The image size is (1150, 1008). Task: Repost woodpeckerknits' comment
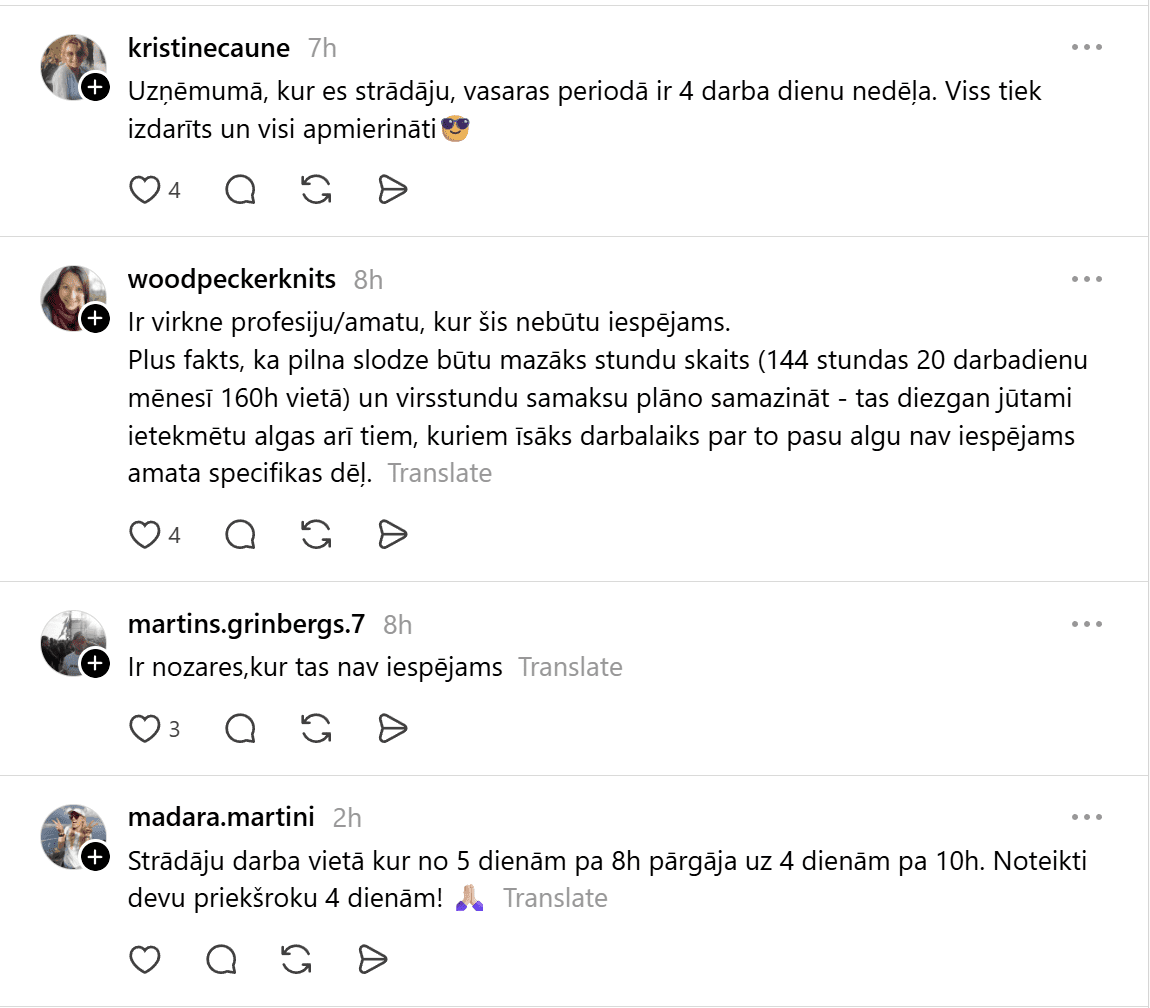pos(316,535)
